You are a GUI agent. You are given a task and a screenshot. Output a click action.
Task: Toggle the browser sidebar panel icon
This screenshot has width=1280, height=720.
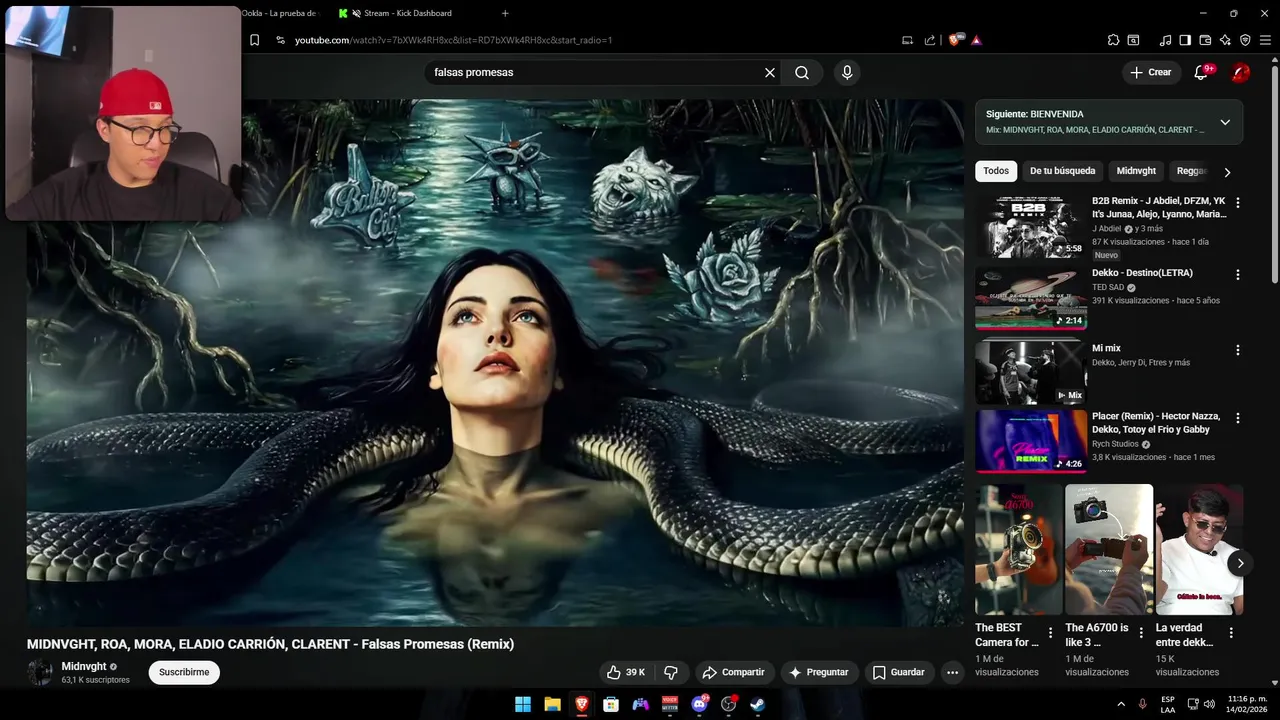[x=1185, y=40]
